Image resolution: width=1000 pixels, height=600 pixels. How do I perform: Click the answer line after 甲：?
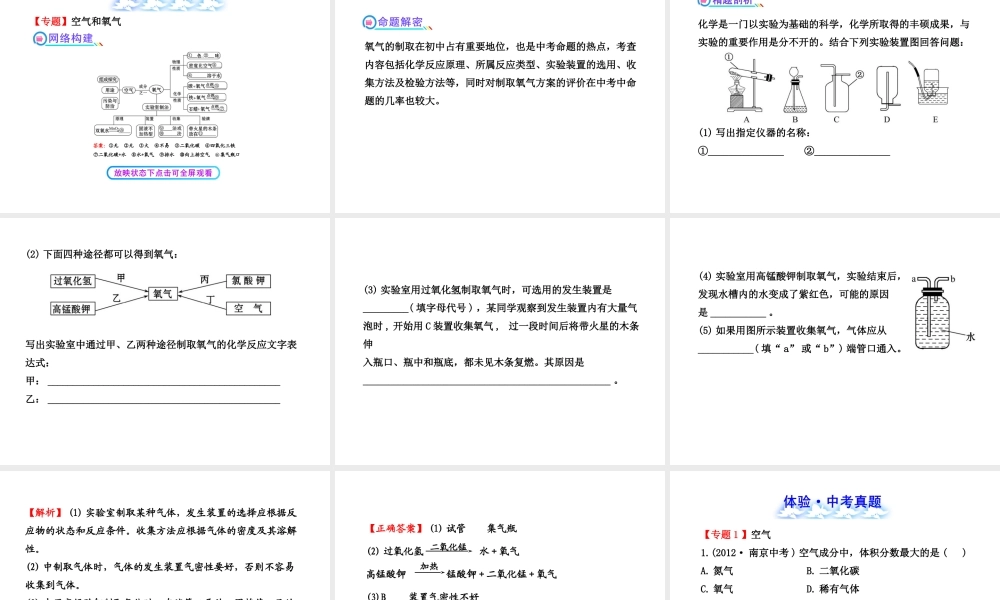pyautogui.click(x=164, y=381)
